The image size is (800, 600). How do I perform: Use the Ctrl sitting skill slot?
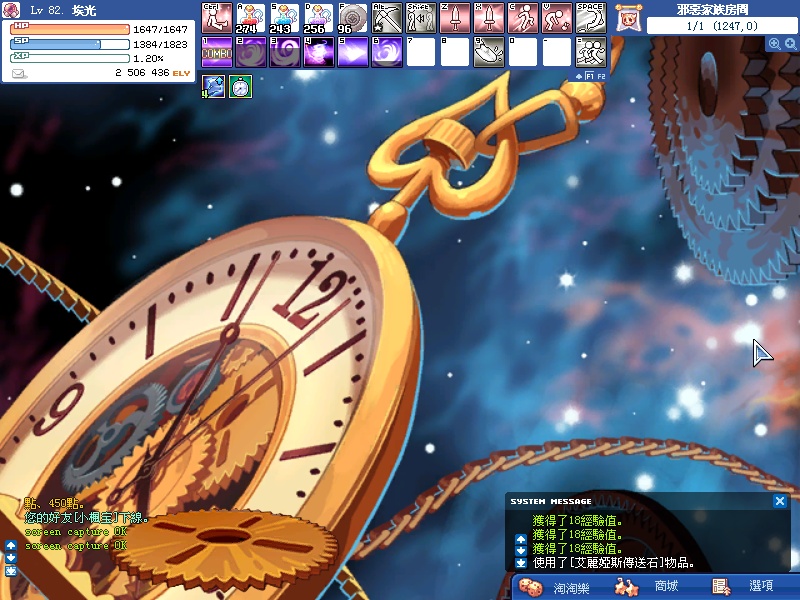click(217, 18)
